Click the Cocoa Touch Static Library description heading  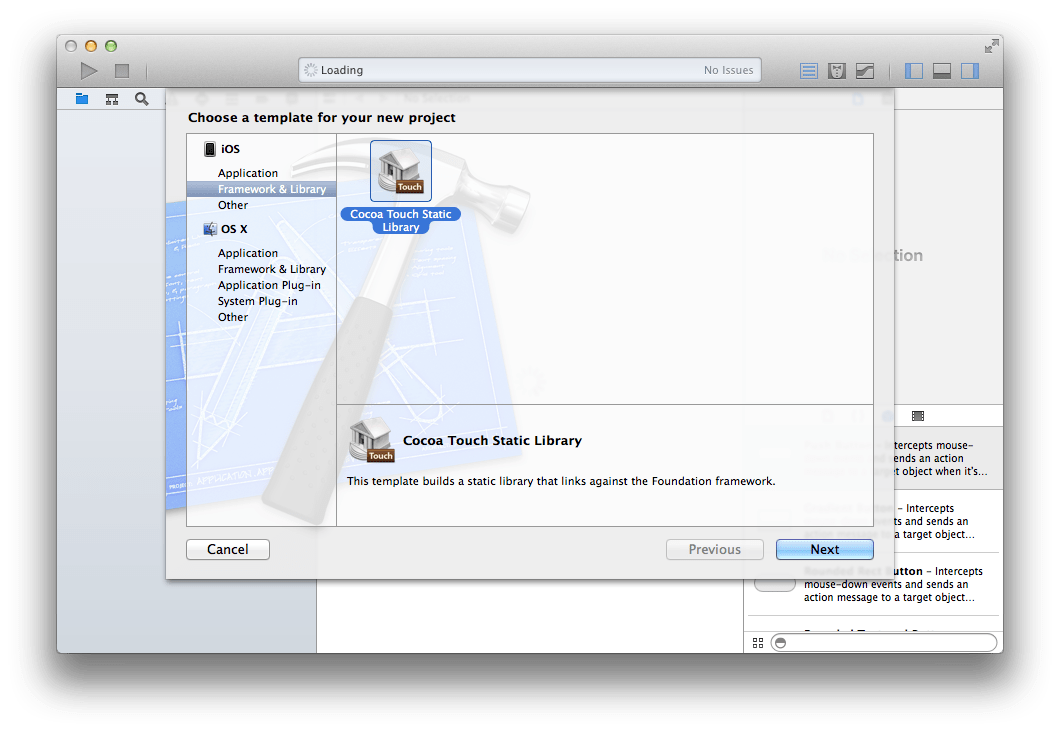point(492,441)
